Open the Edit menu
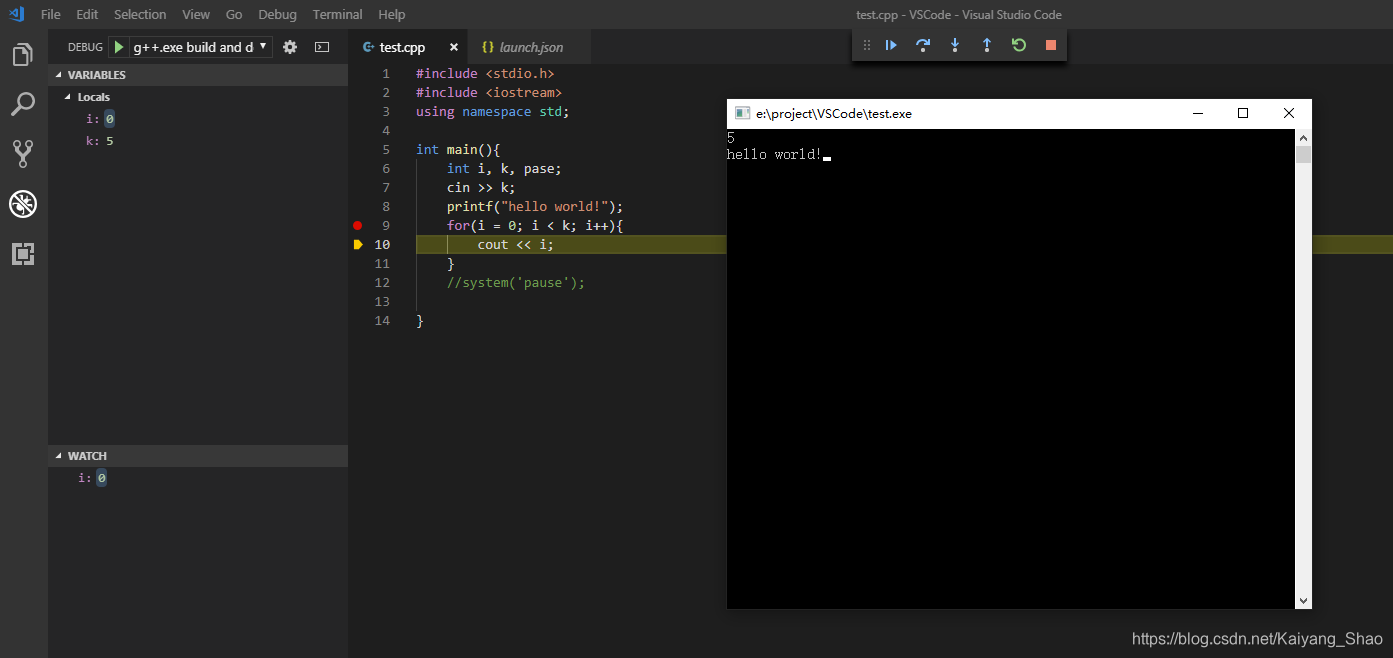1393x658 pixels. (x=87, y=14)
